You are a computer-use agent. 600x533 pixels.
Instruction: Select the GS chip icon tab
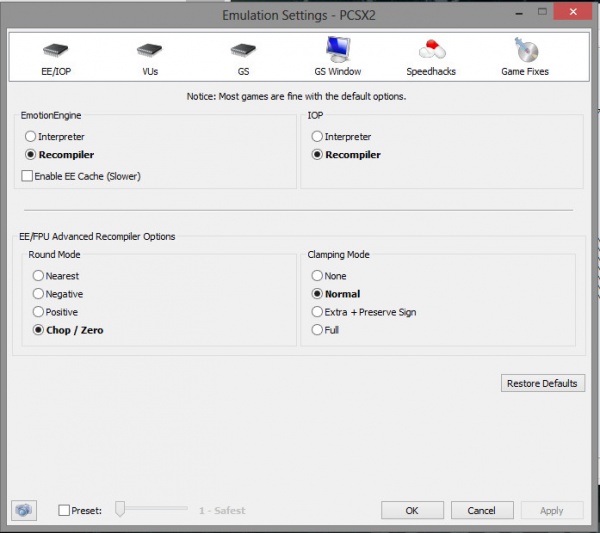click(x=243, y=50)
